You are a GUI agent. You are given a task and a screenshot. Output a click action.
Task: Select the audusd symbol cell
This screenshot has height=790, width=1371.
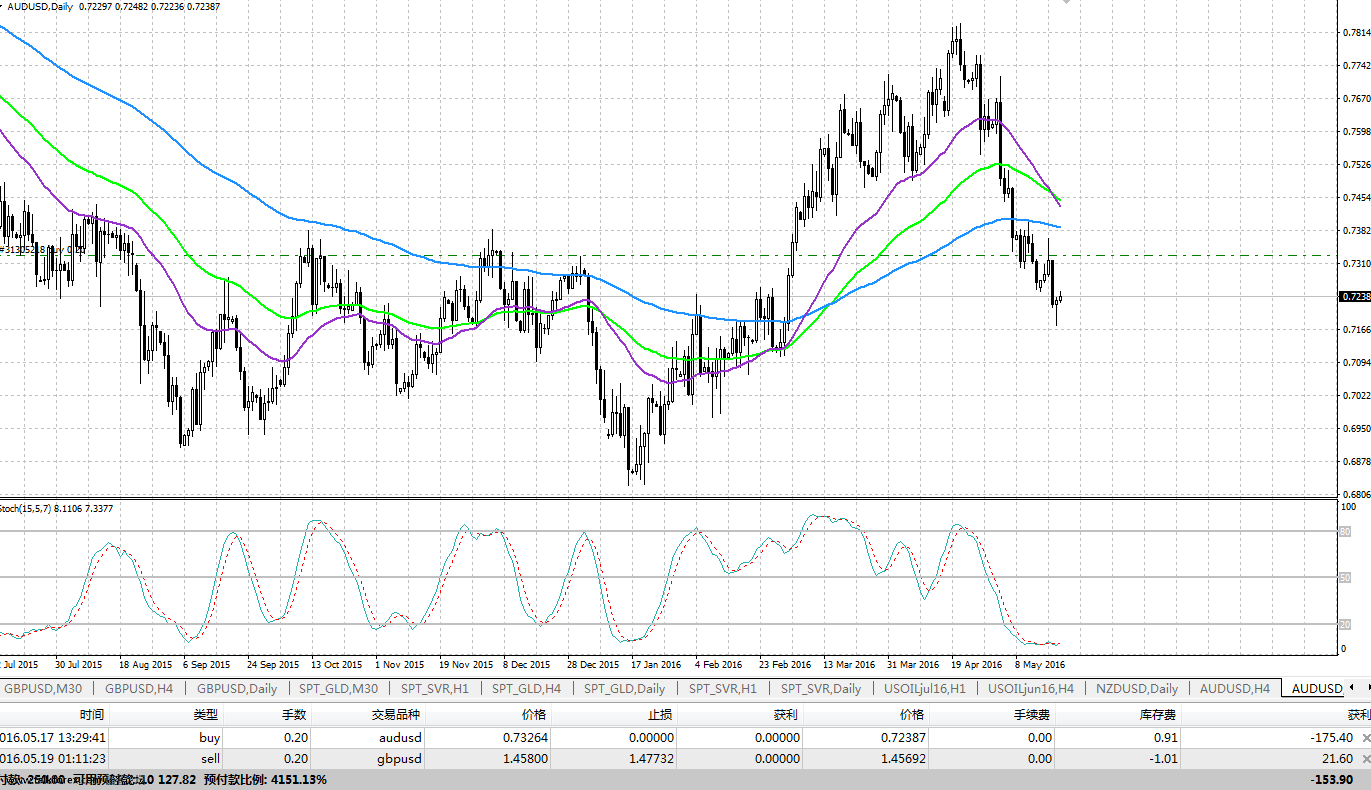[x=400, y=738]
